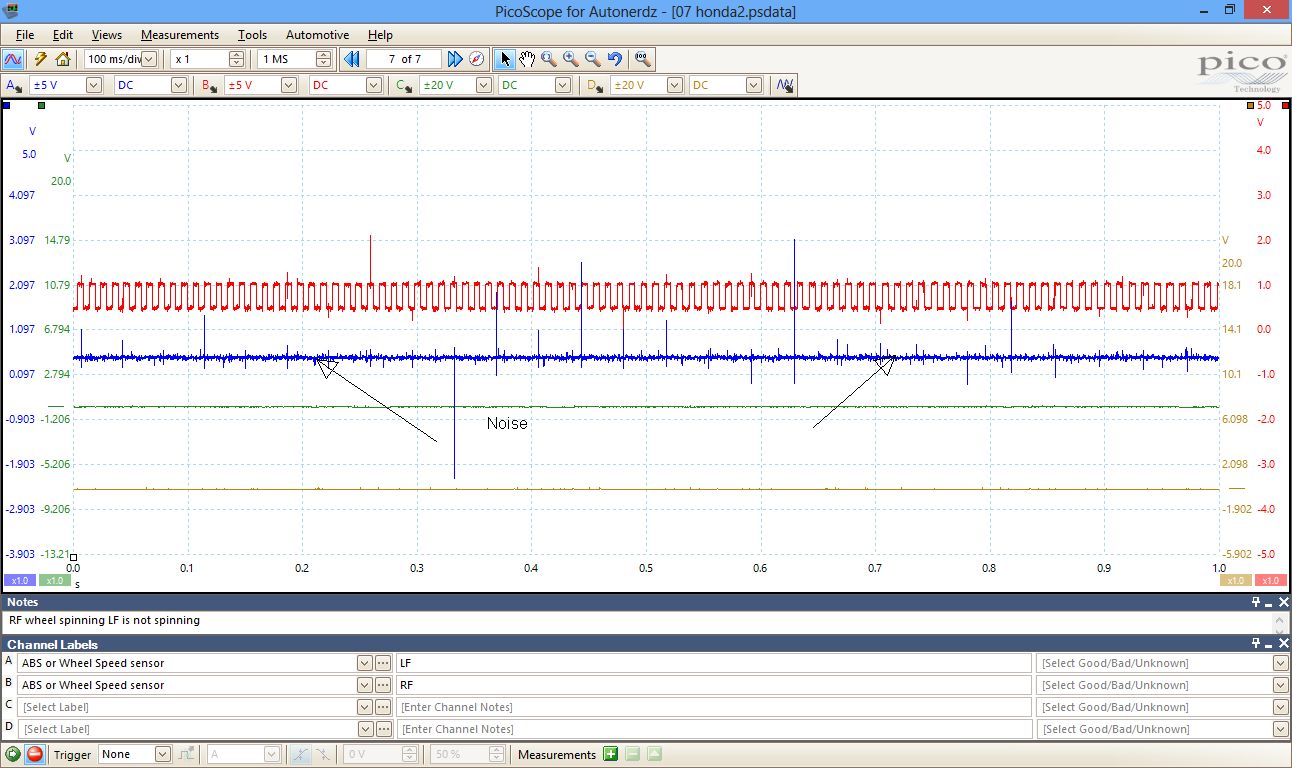Open channel D ±20 V range dropdown
The height and width of the screenshot is (768, 1292).
[675, 86]
